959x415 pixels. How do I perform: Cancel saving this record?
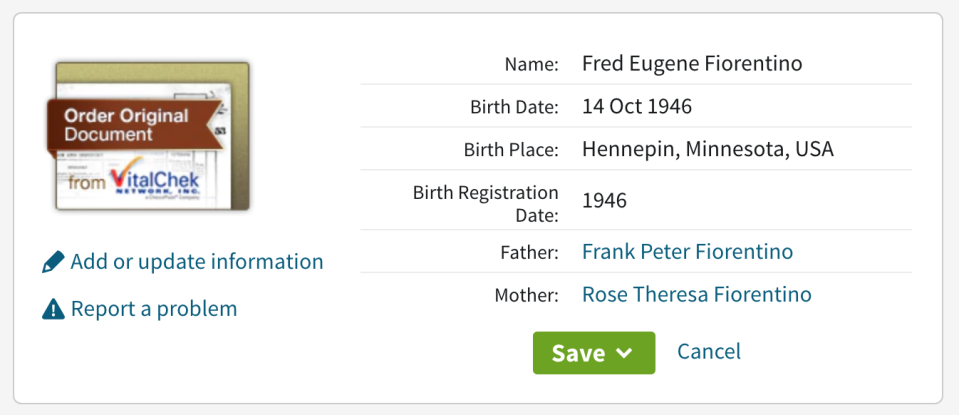[709, 351]
